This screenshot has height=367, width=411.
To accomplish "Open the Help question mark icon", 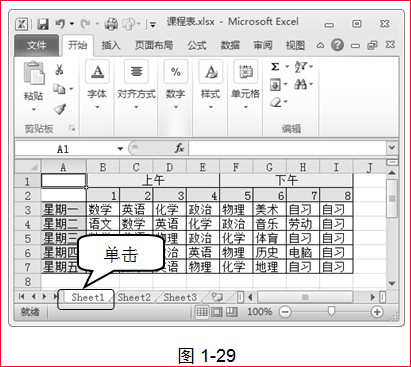I will 337,45.
